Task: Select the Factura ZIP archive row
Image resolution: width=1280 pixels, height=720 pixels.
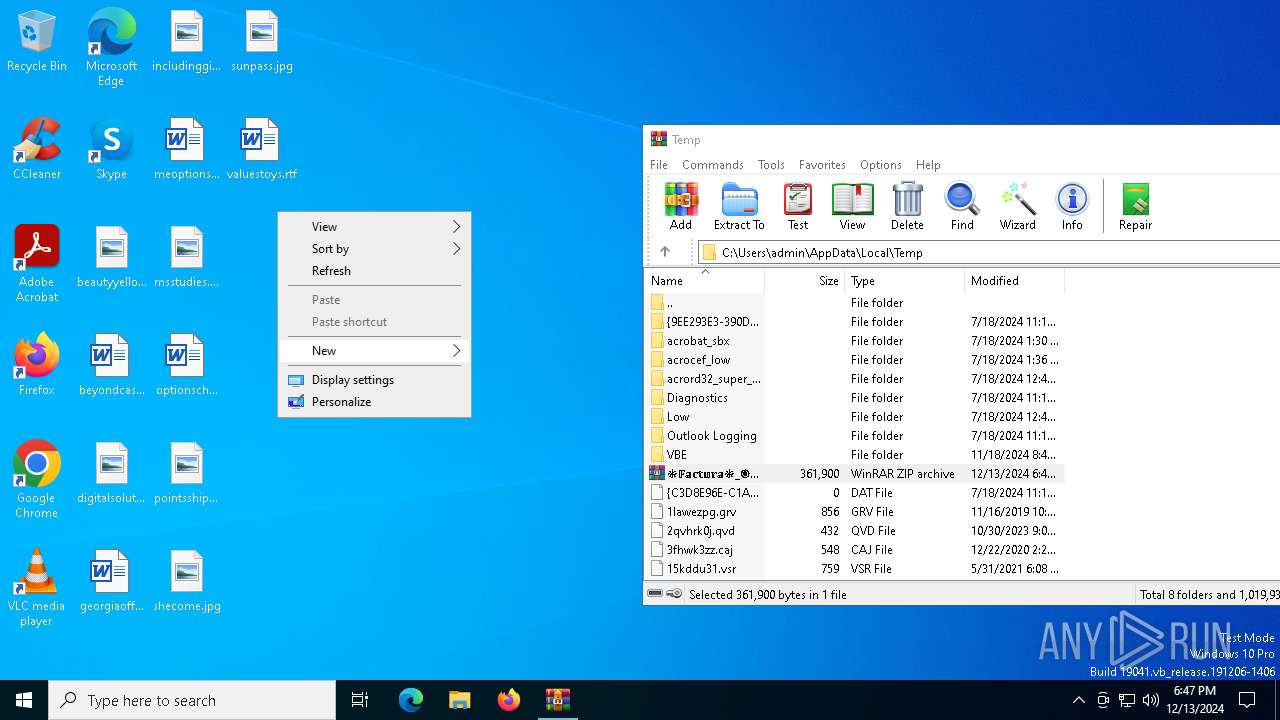Action: pyautogui.click(x=855, y=474)
